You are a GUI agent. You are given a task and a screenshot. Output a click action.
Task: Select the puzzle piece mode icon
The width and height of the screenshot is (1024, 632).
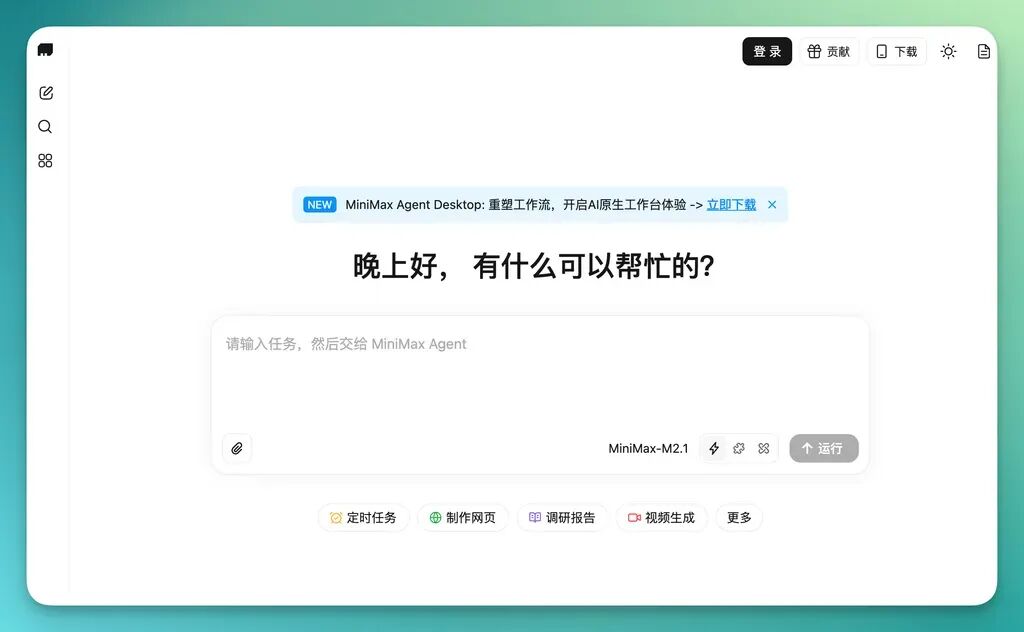(x=739, y=449)
